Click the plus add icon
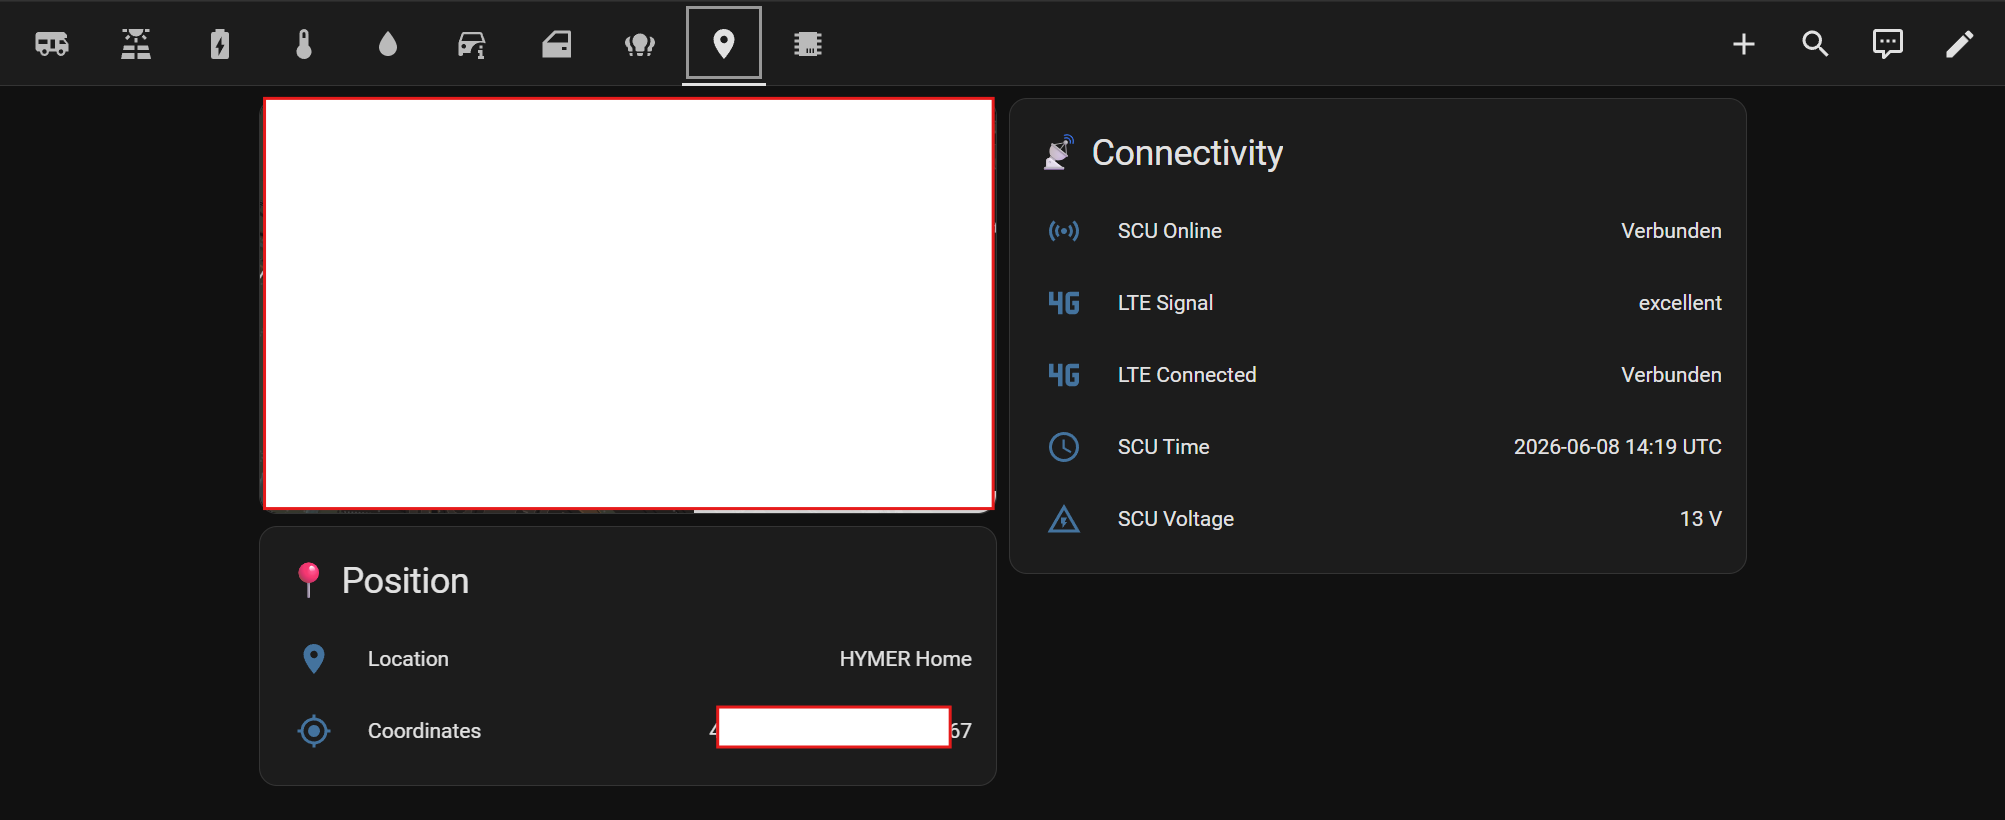2005x820 pixels. 1744,44
